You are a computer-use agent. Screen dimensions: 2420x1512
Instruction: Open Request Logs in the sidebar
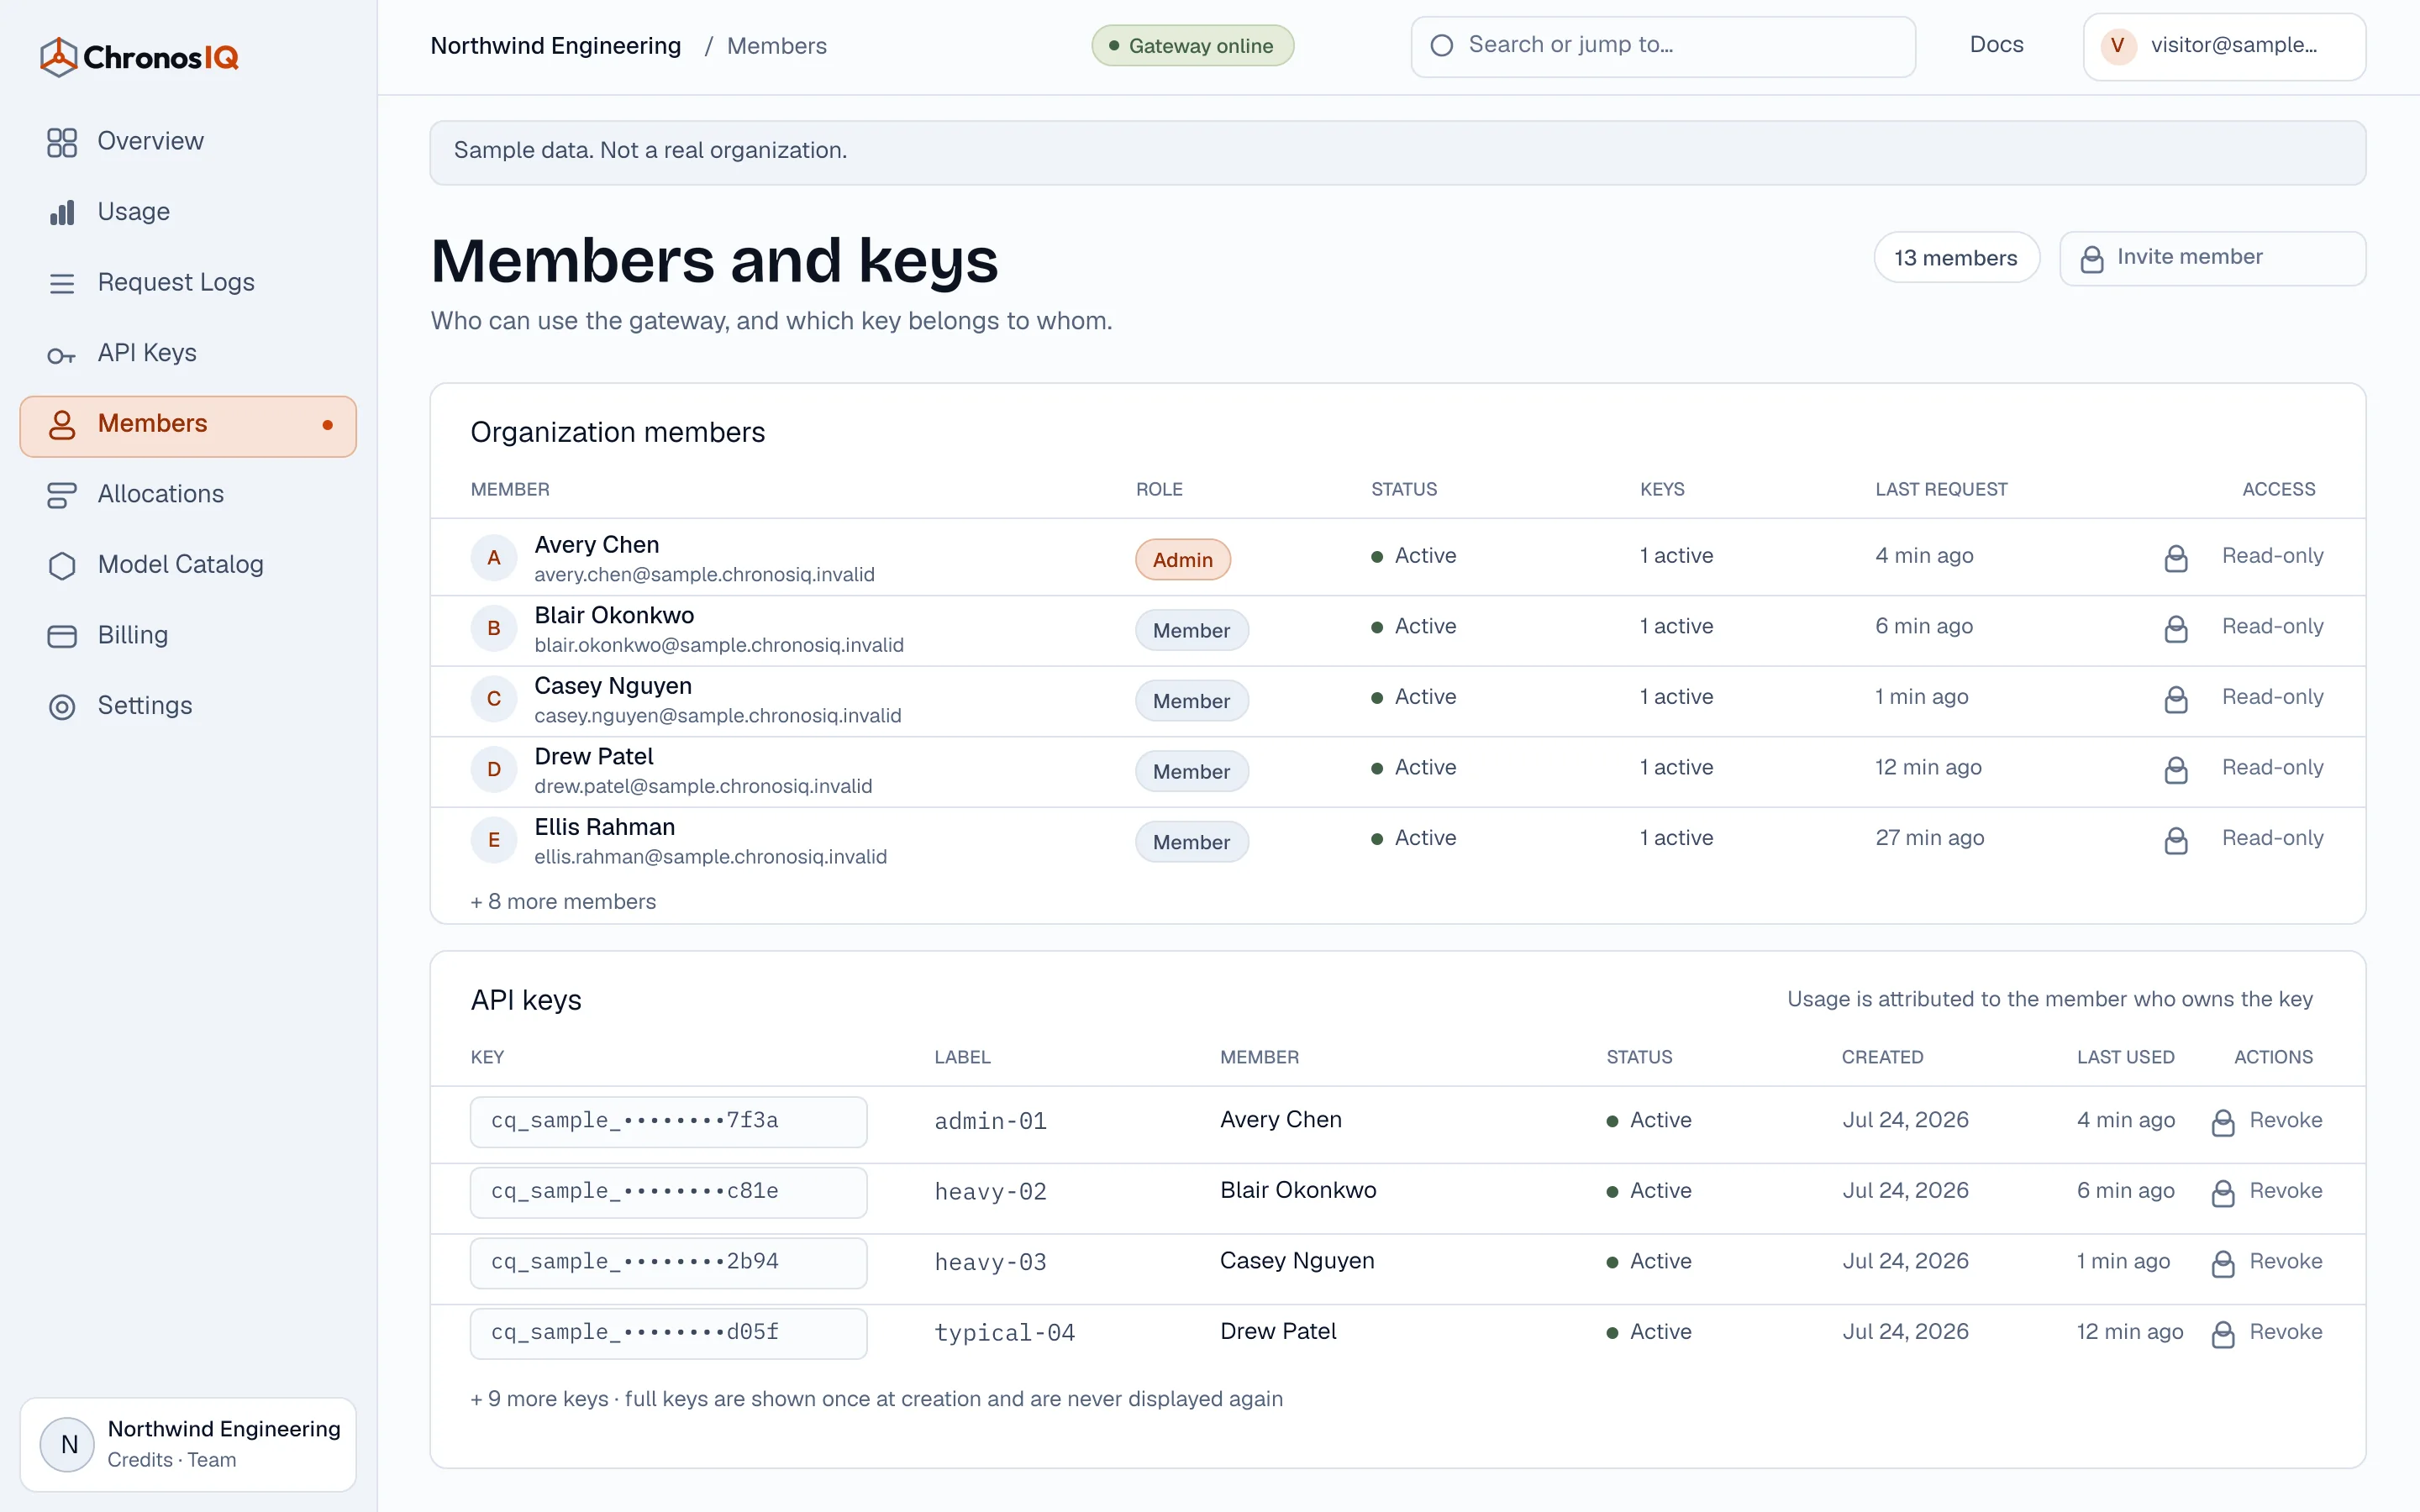[x=188, y=283]
